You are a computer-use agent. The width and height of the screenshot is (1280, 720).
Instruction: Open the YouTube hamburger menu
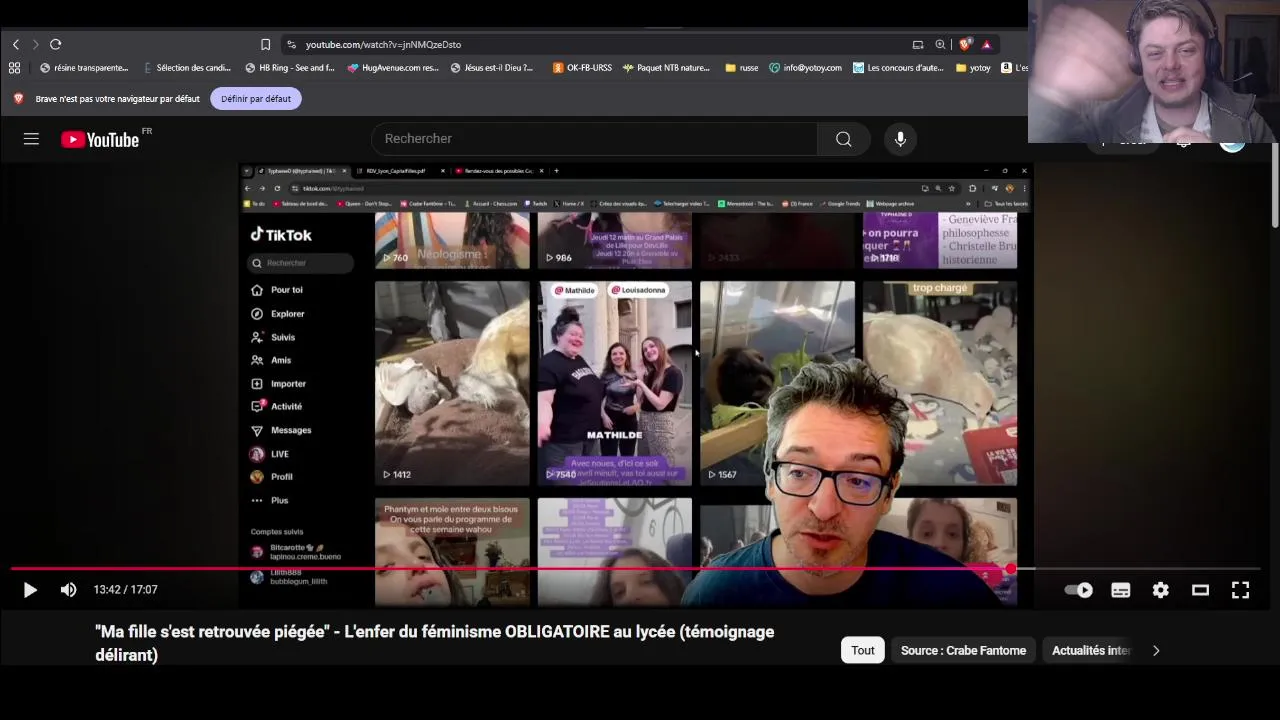pyautogui.click(x=31, y=139)
